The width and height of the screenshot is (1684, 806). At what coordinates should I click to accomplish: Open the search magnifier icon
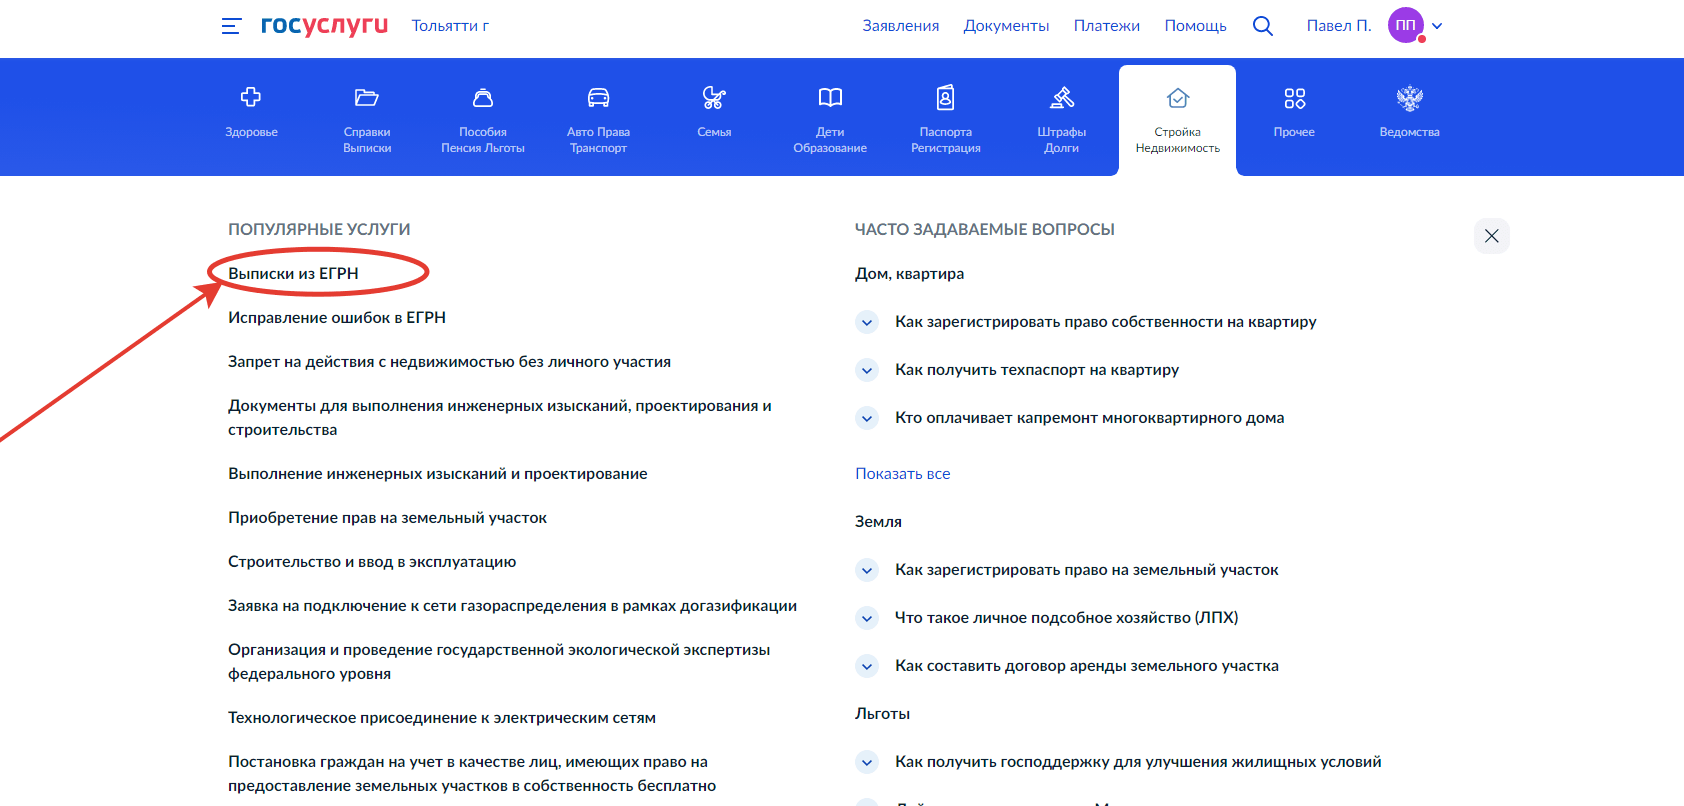click(x=1263, y=26)
